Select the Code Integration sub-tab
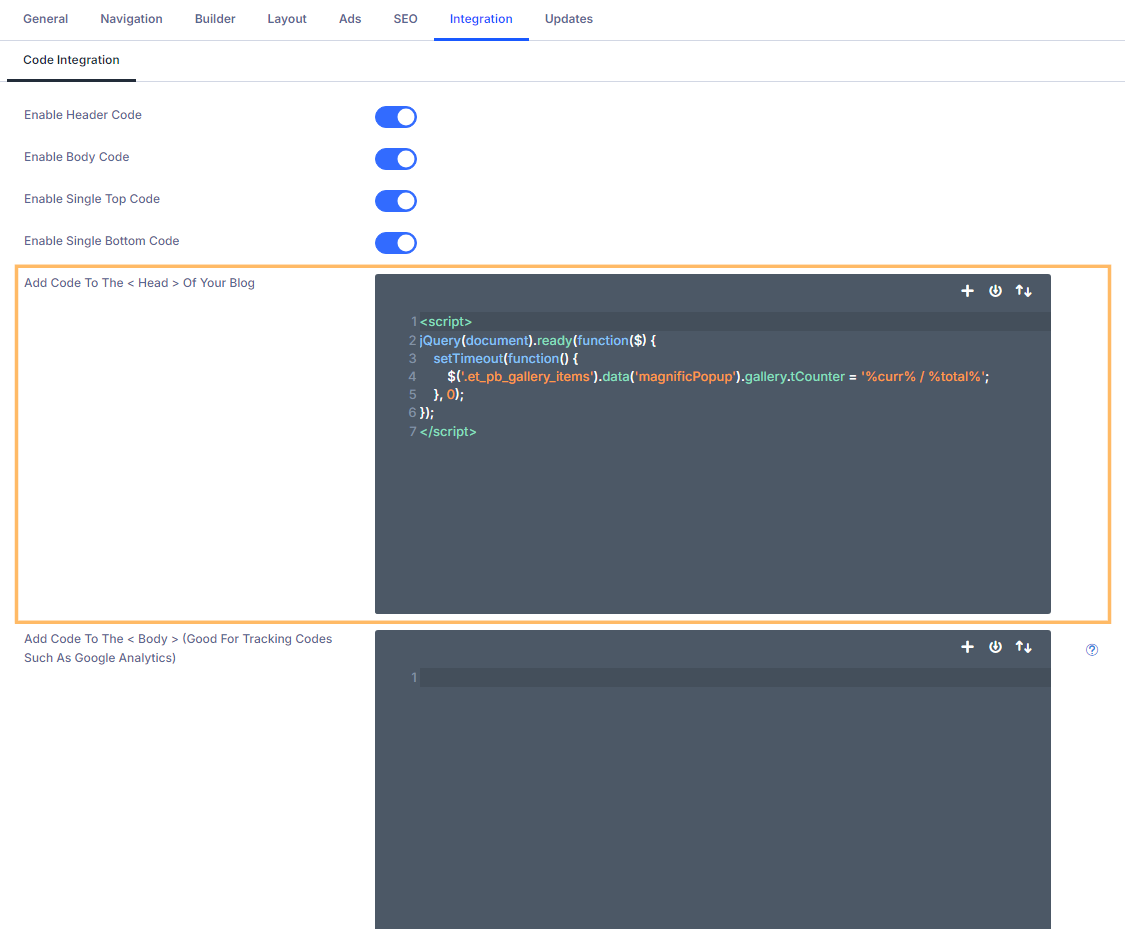This screenshot has height=929, width=1125. tap(71, 60)
